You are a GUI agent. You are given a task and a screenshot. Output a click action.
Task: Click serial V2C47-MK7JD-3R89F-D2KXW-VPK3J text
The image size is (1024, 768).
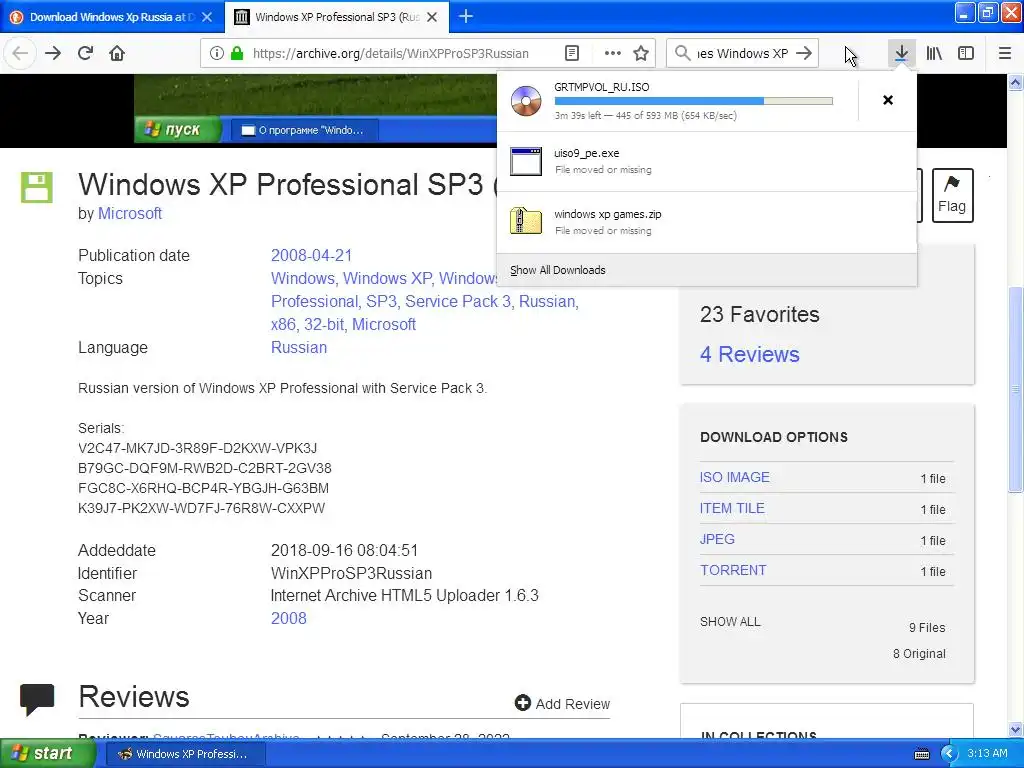point(197,448)
